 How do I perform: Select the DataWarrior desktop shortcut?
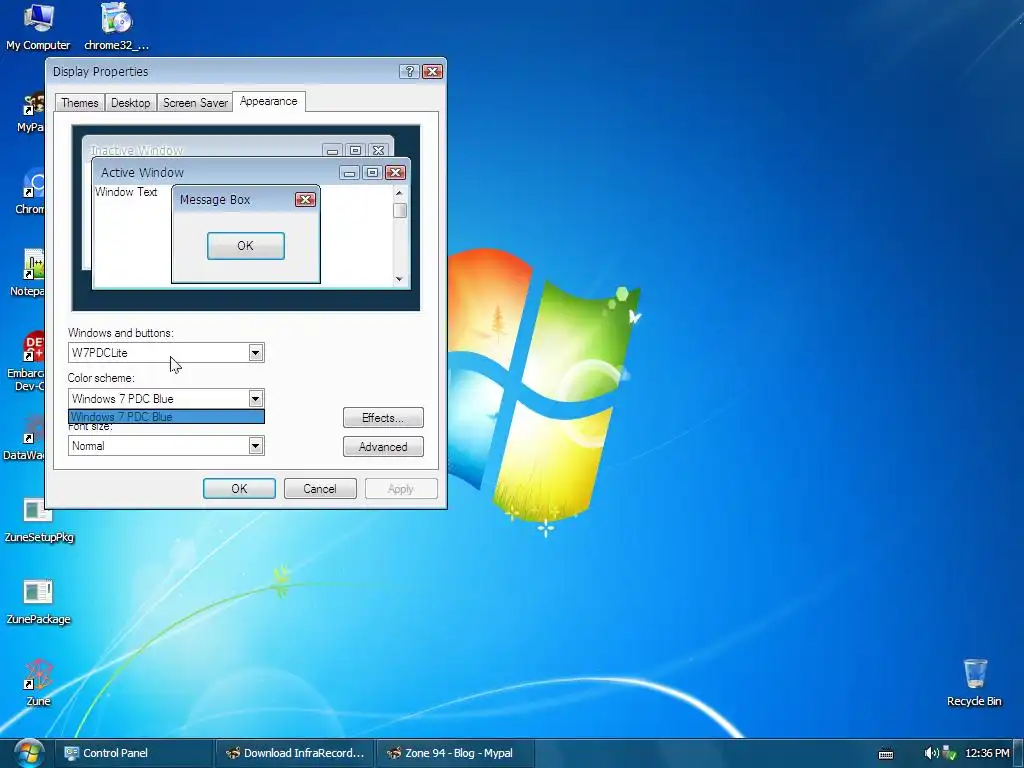(x=24, y=438)
